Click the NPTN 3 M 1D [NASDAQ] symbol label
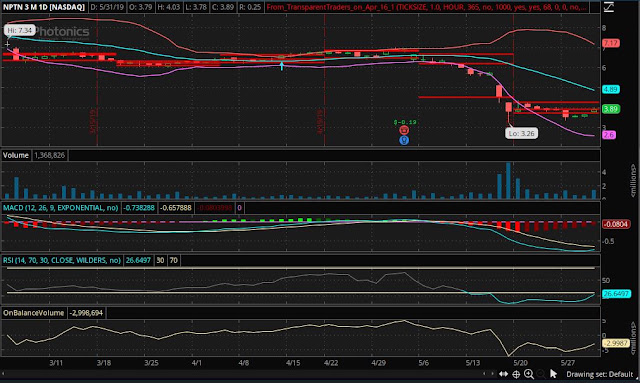The height and width of the screenshot is (383, 640). tap(44, 7)
